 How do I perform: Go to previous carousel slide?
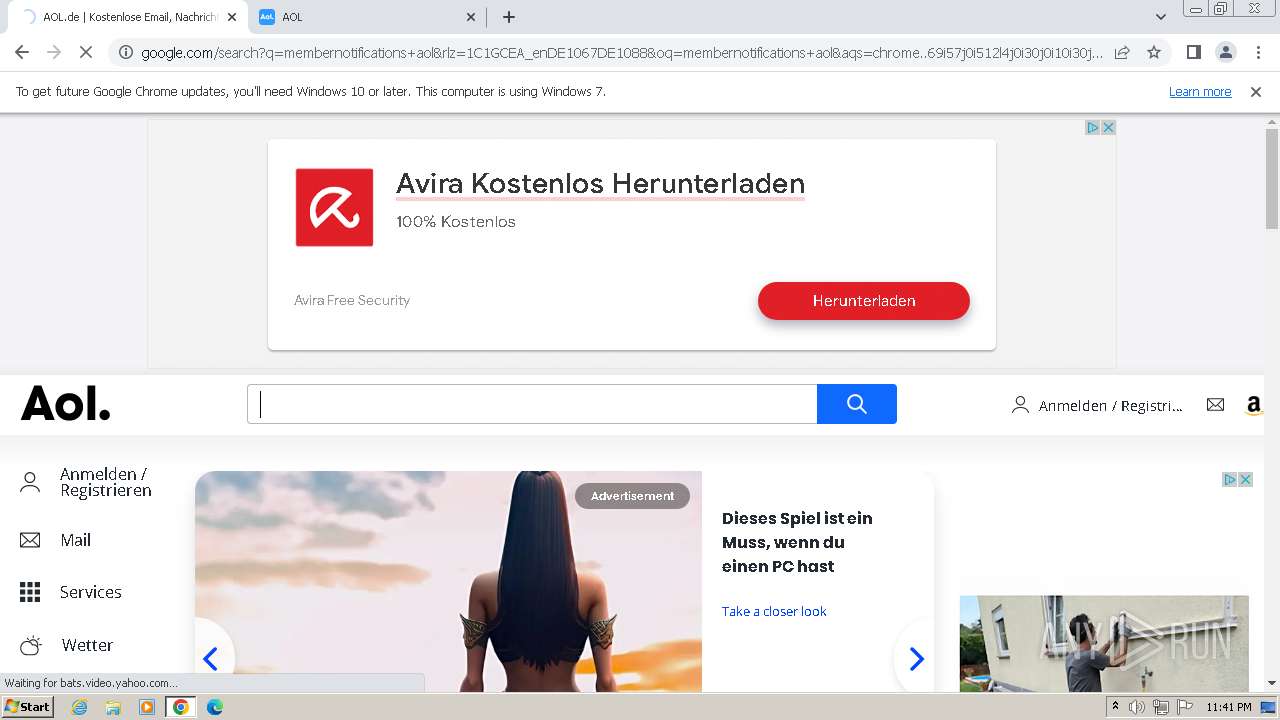210,658
